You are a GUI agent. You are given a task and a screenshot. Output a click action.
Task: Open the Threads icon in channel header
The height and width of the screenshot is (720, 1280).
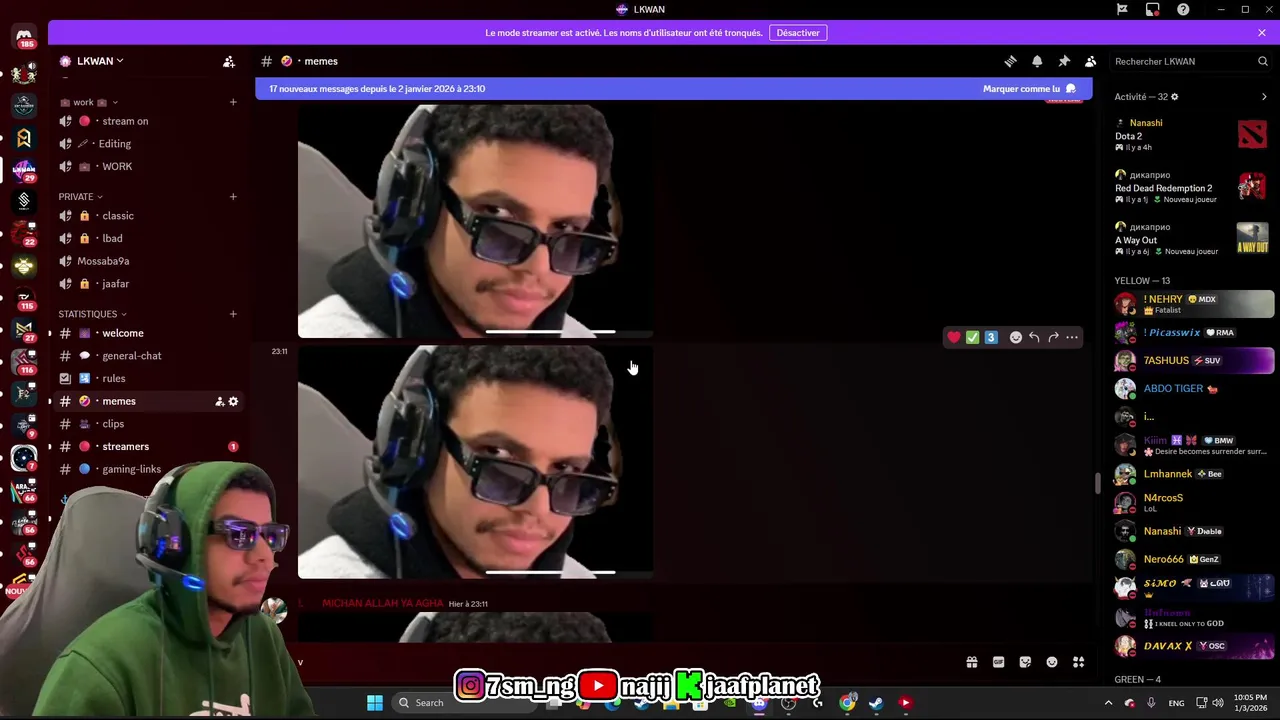point(1010,61)
